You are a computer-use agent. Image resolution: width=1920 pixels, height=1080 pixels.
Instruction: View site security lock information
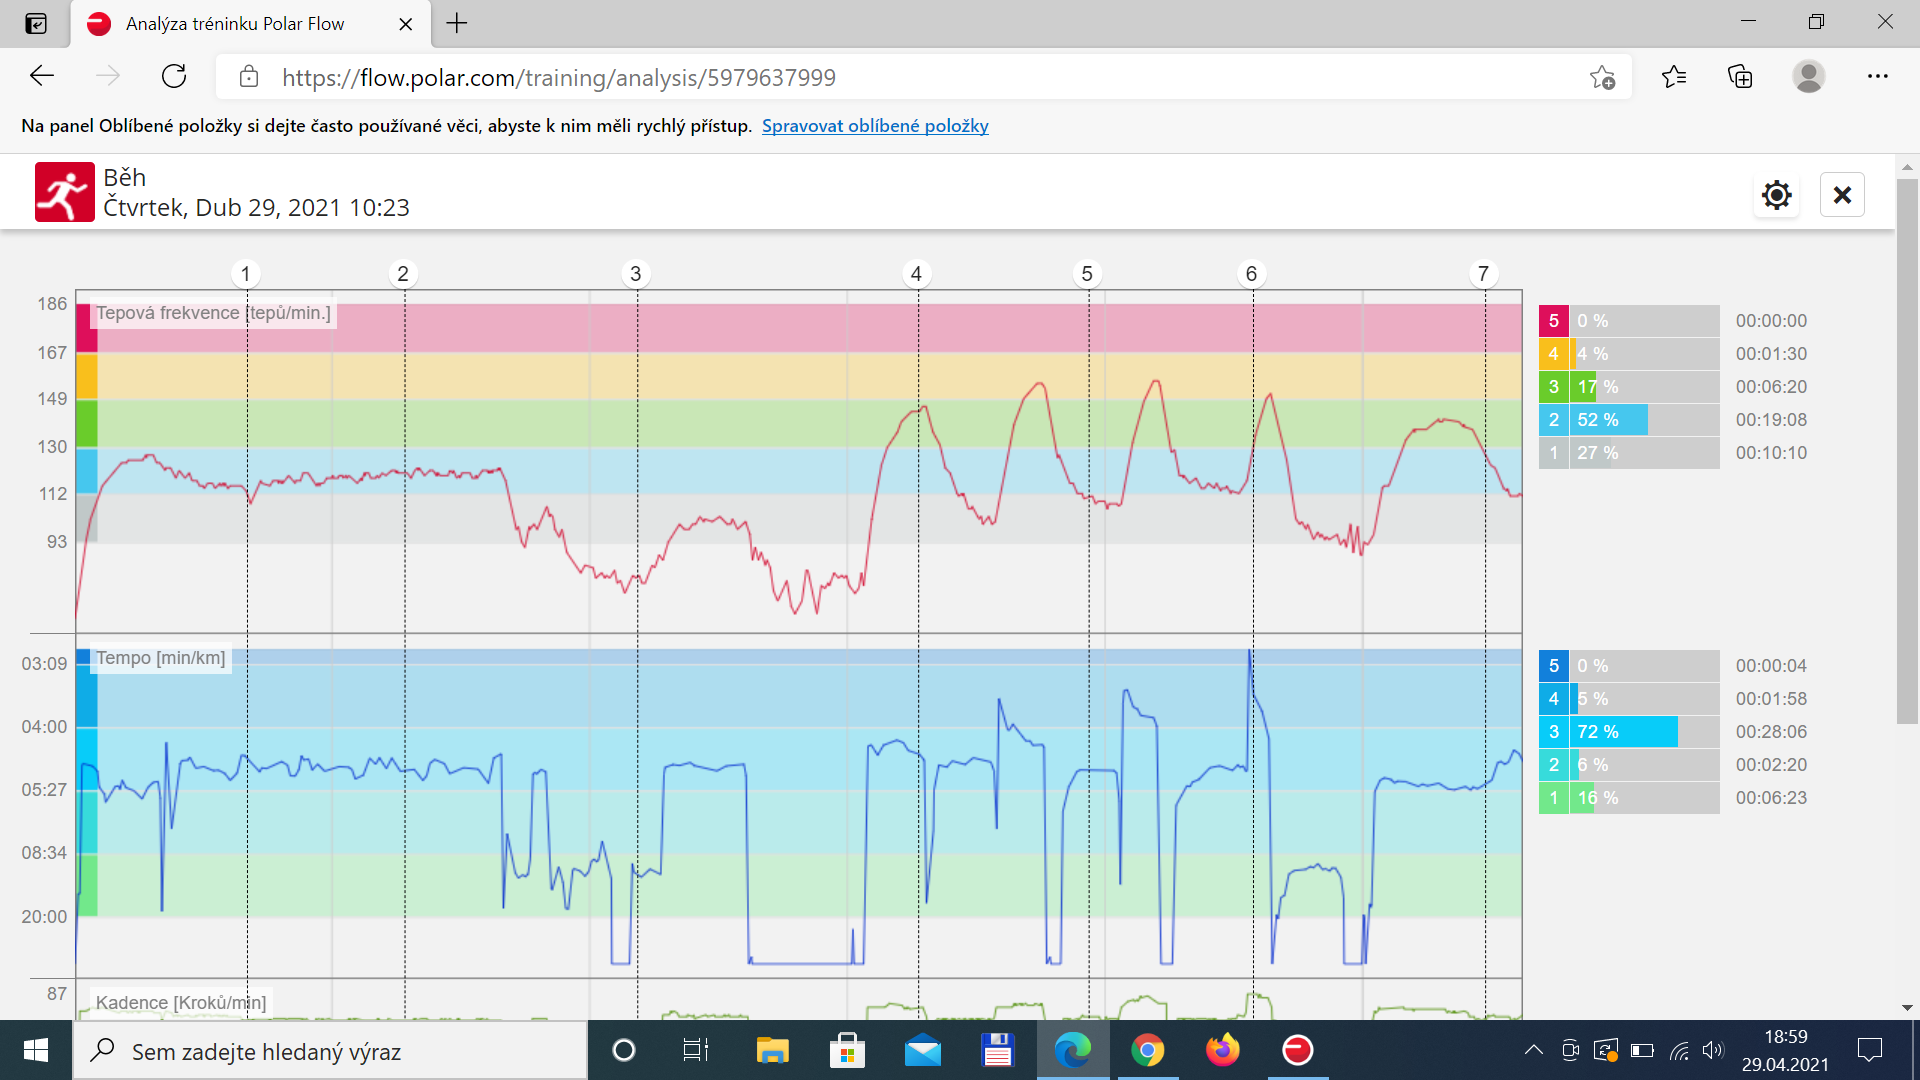point(249,77)
